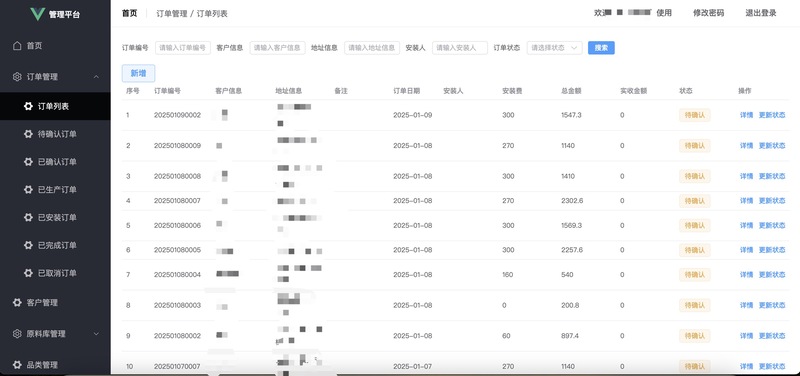Go to 客户管理 in the sidebar
This screenshot has height=376, width=800.
point(55,303)
